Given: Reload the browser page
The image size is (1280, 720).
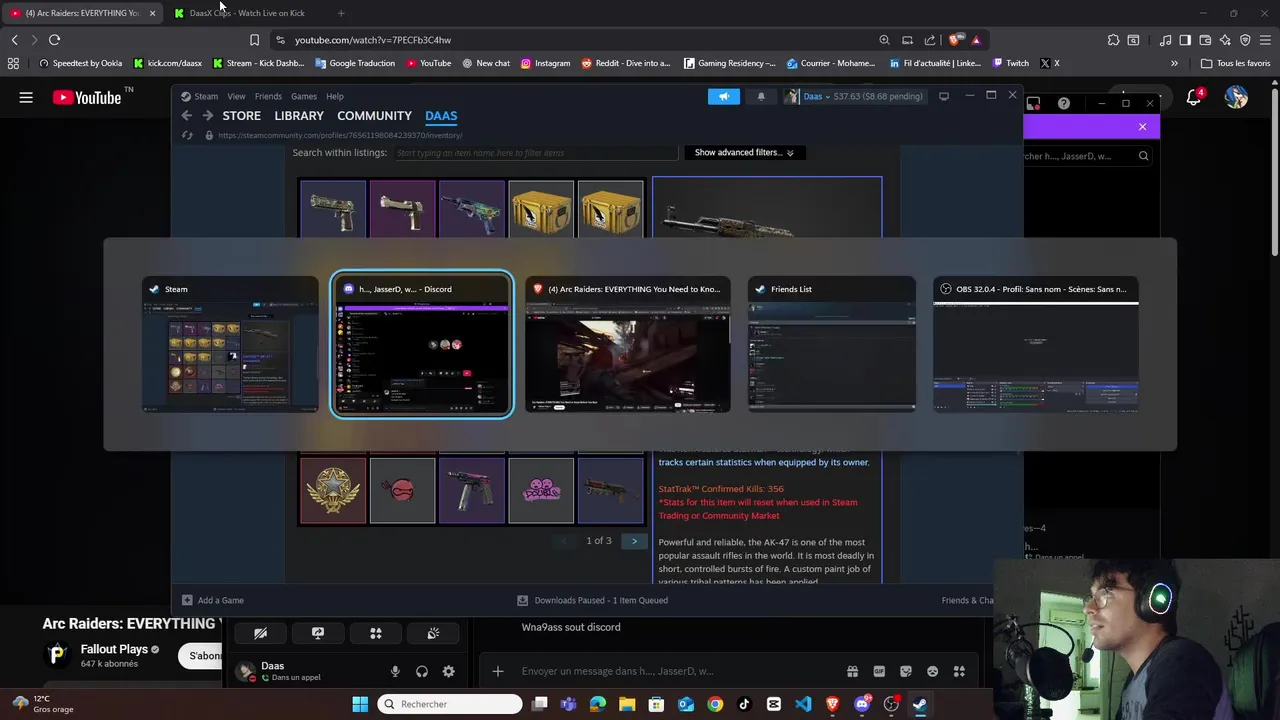Looking at the screenshot, I should point(54,40).
